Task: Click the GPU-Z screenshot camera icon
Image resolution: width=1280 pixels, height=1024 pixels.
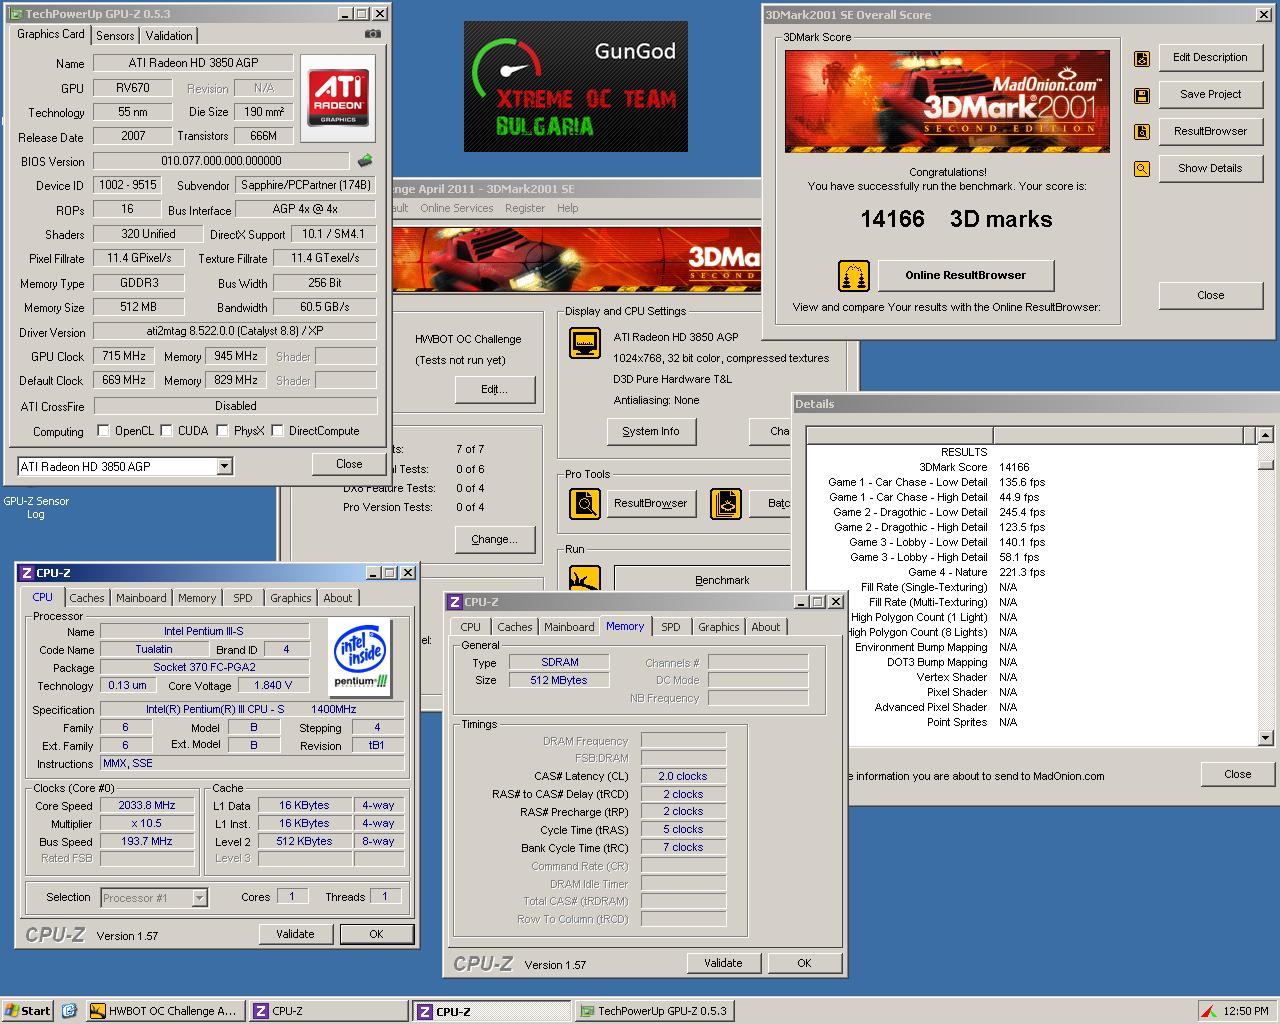Action: point(372,34)
